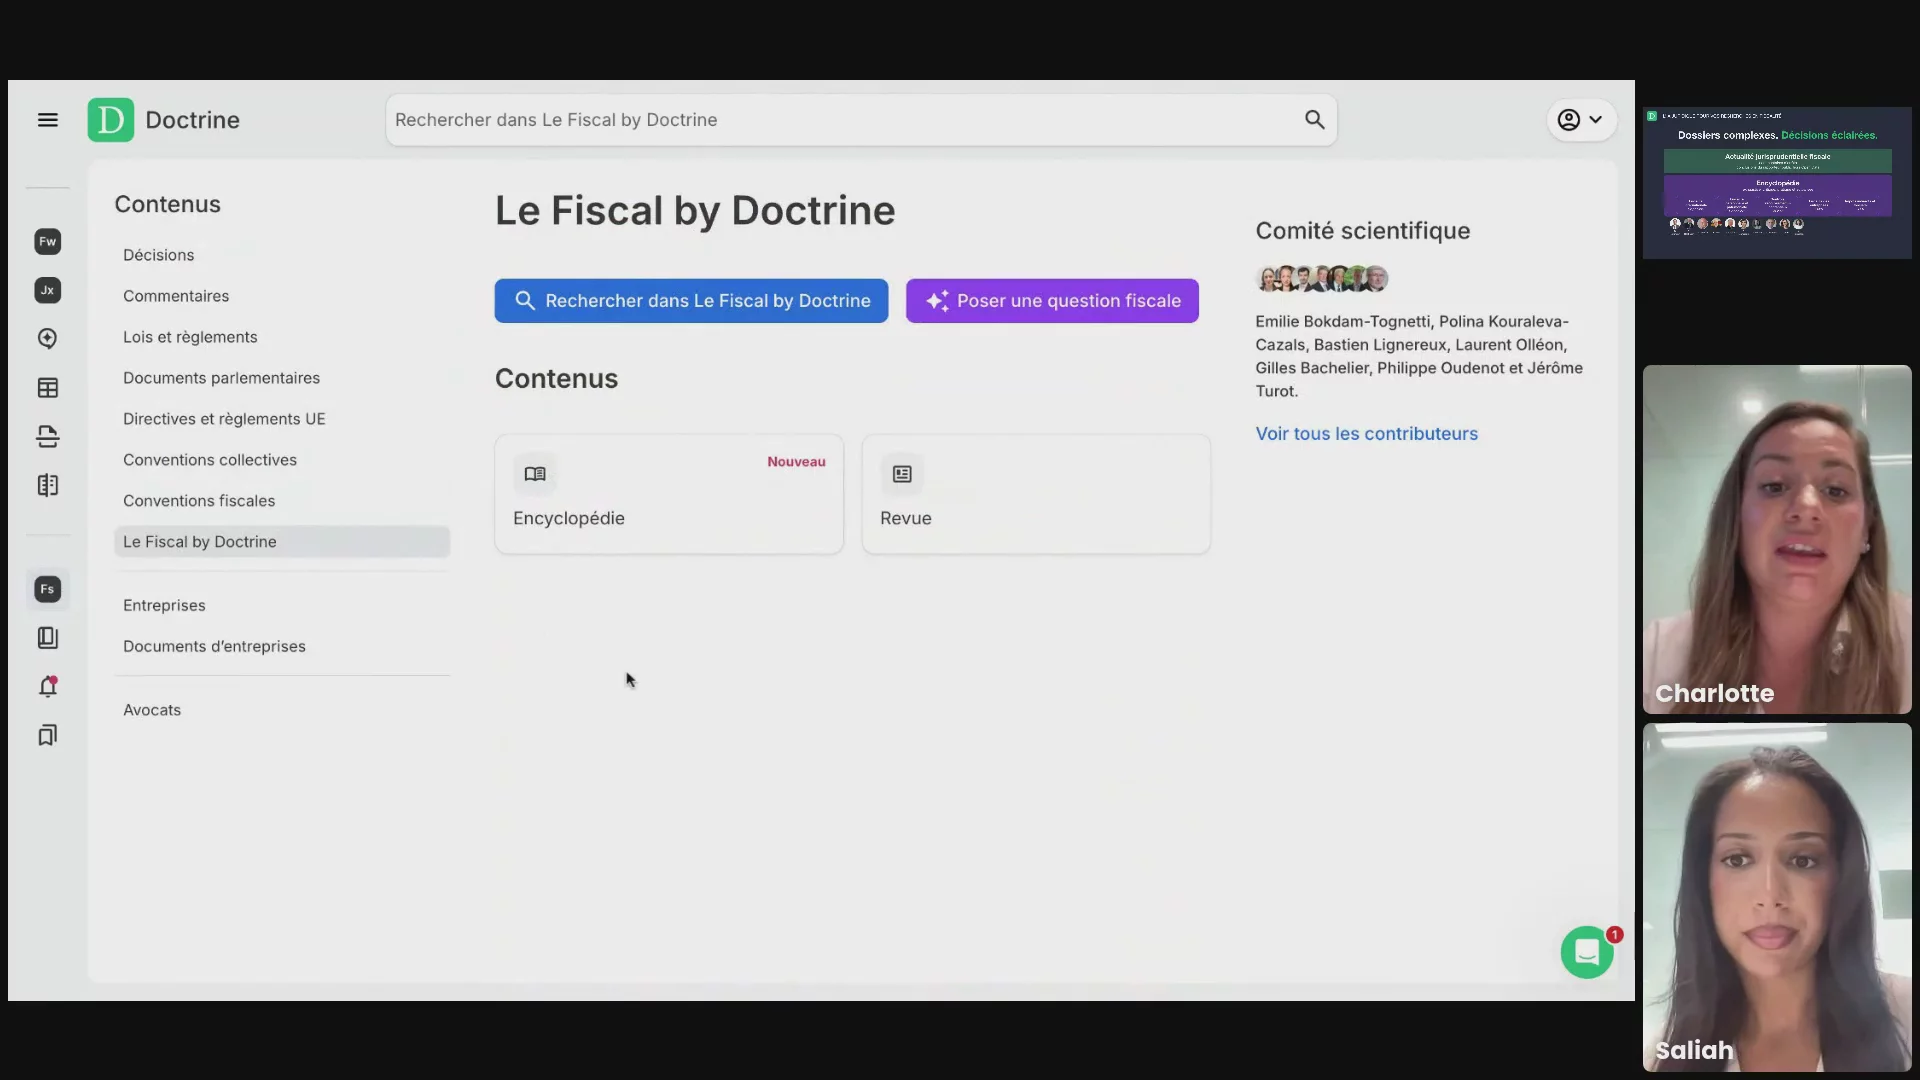The height and width of the screenshot is (1080, 1920).
Task: Click the Doctrine green D logo
Action: [x=111, y=120]
